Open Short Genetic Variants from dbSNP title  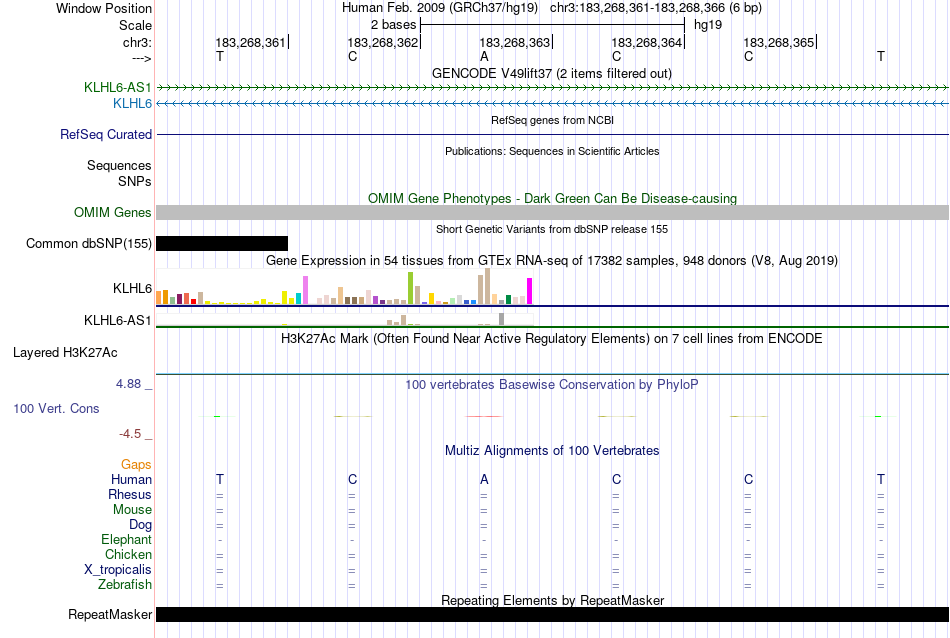point(552,229)
